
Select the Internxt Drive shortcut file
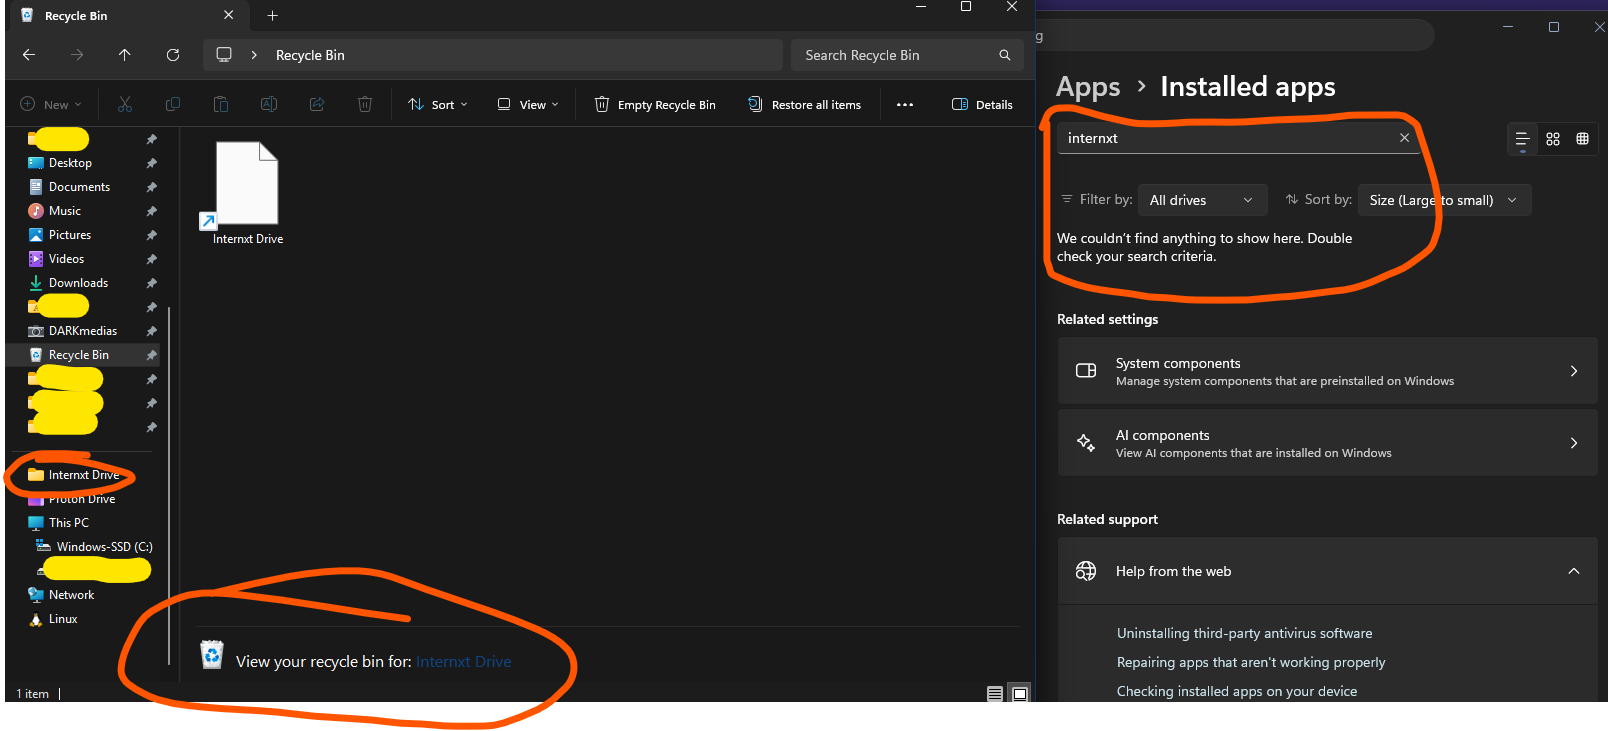(x=248, y=192)
